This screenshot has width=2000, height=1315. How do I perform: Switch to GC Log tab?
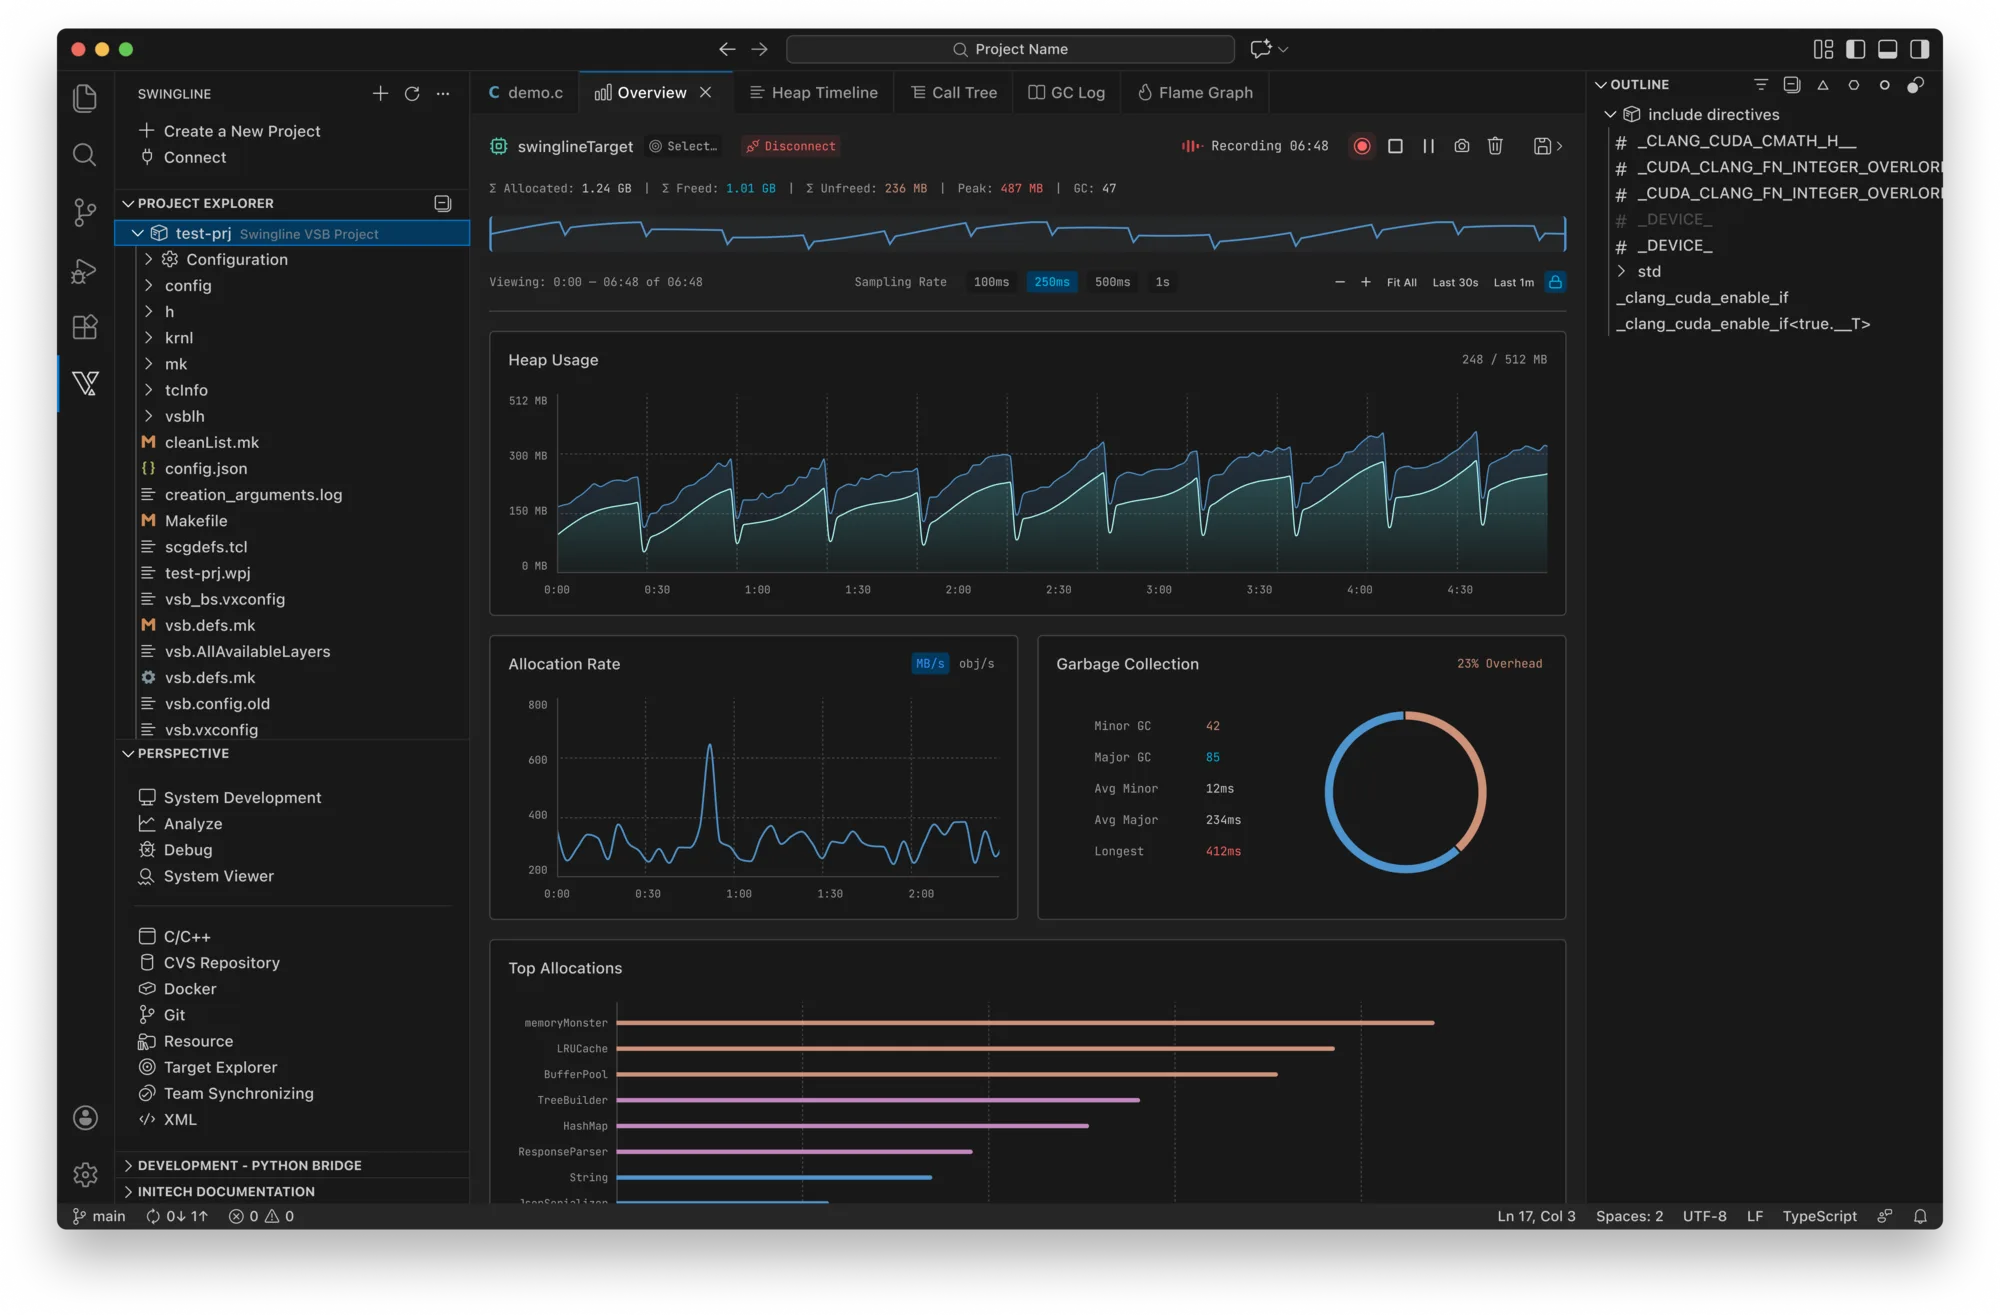point(1067,92)
